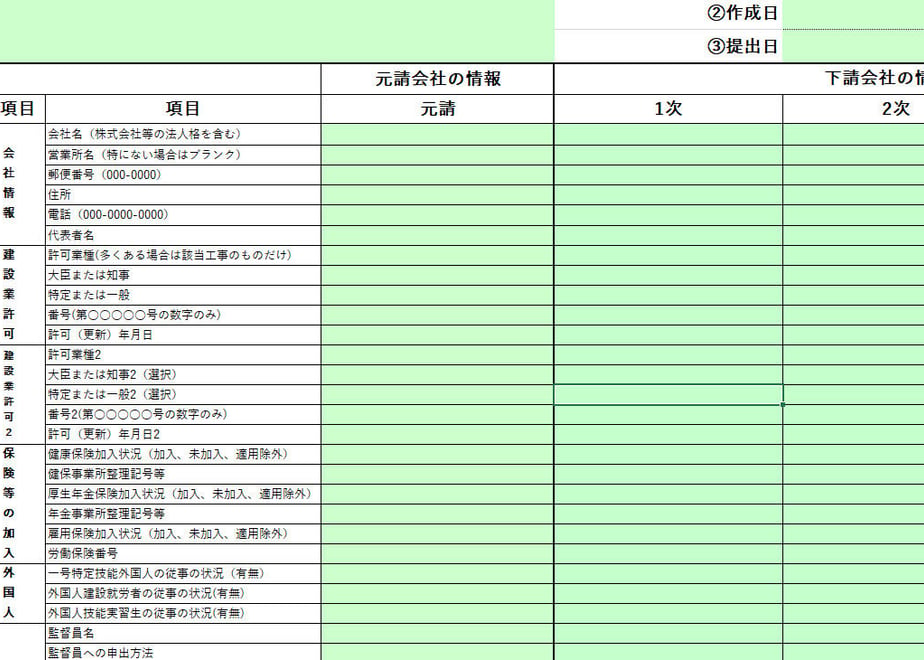Select the 外国人技能実習生の従事の状況 label
Image resolution: width=924 pixels, height=660 pixels.
pyautogui.click(x=147, y=613)
